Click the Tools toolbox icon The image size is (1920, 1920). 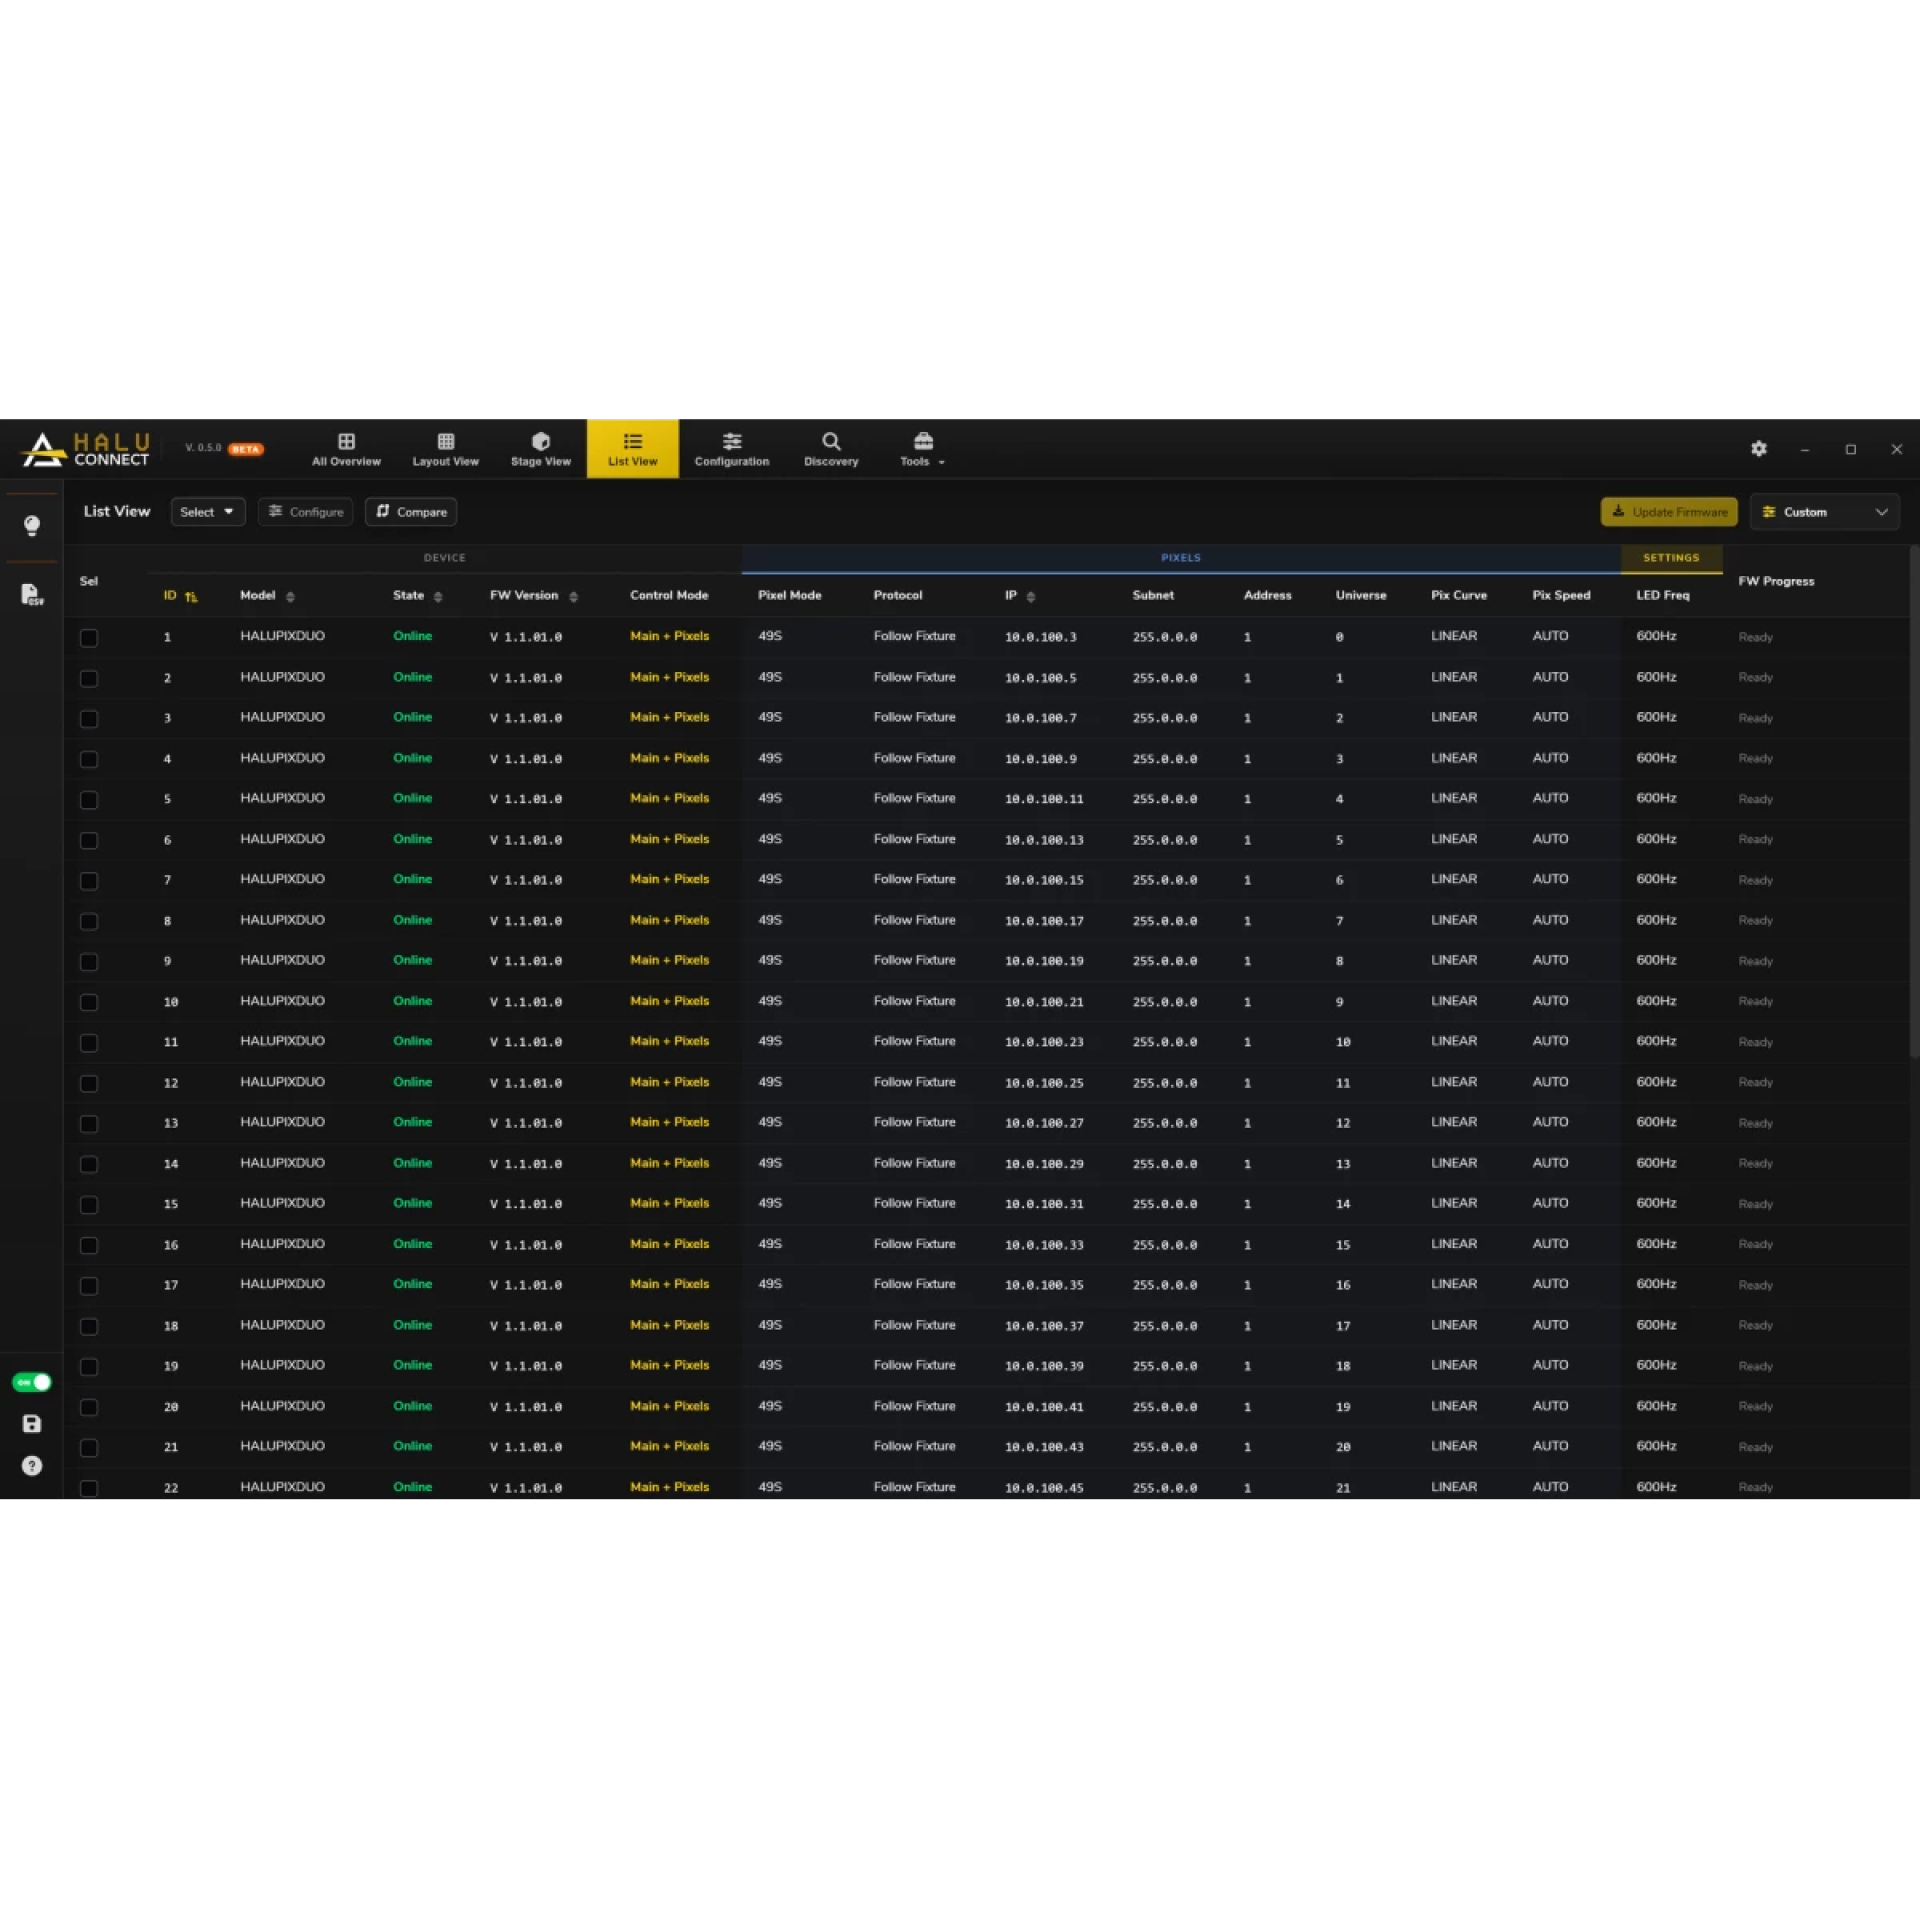923,441
